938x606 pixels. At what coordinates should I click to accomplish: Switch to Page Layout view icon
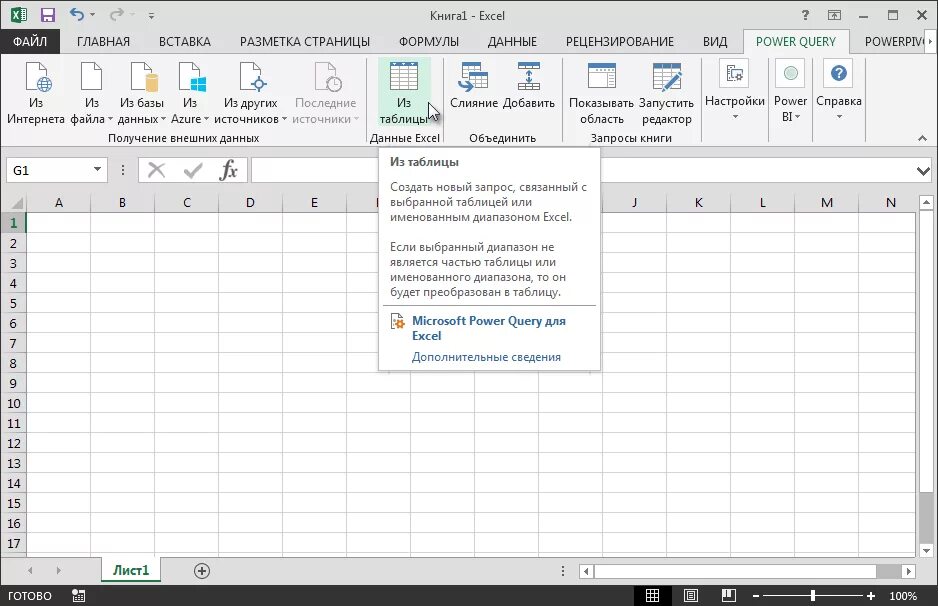tap(690, 596)
